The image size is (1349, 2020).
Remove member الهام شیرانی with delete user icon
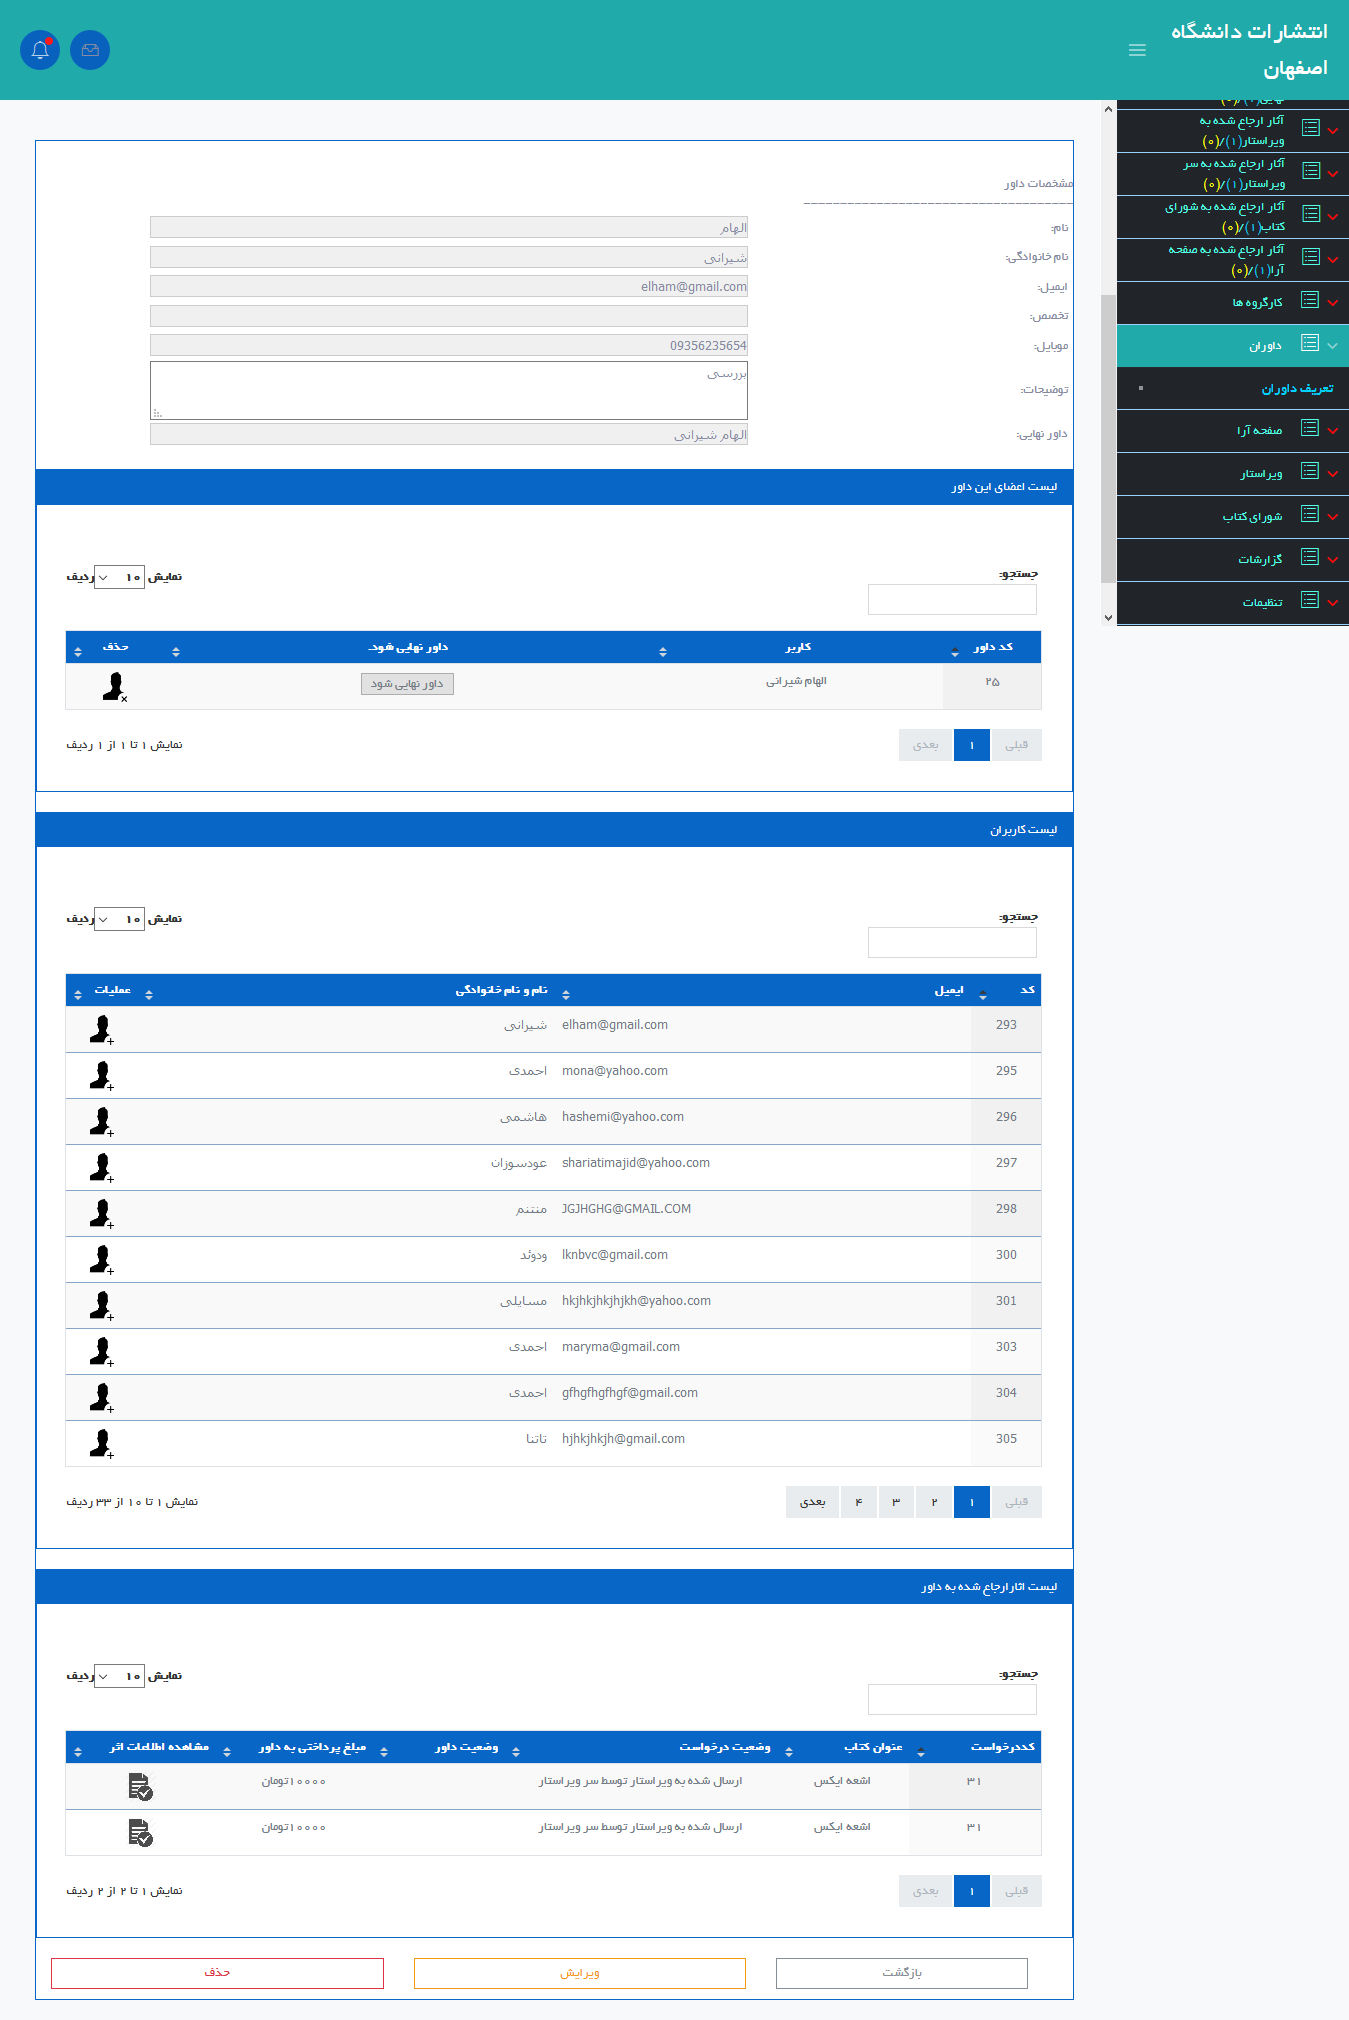tap(115, 686)
